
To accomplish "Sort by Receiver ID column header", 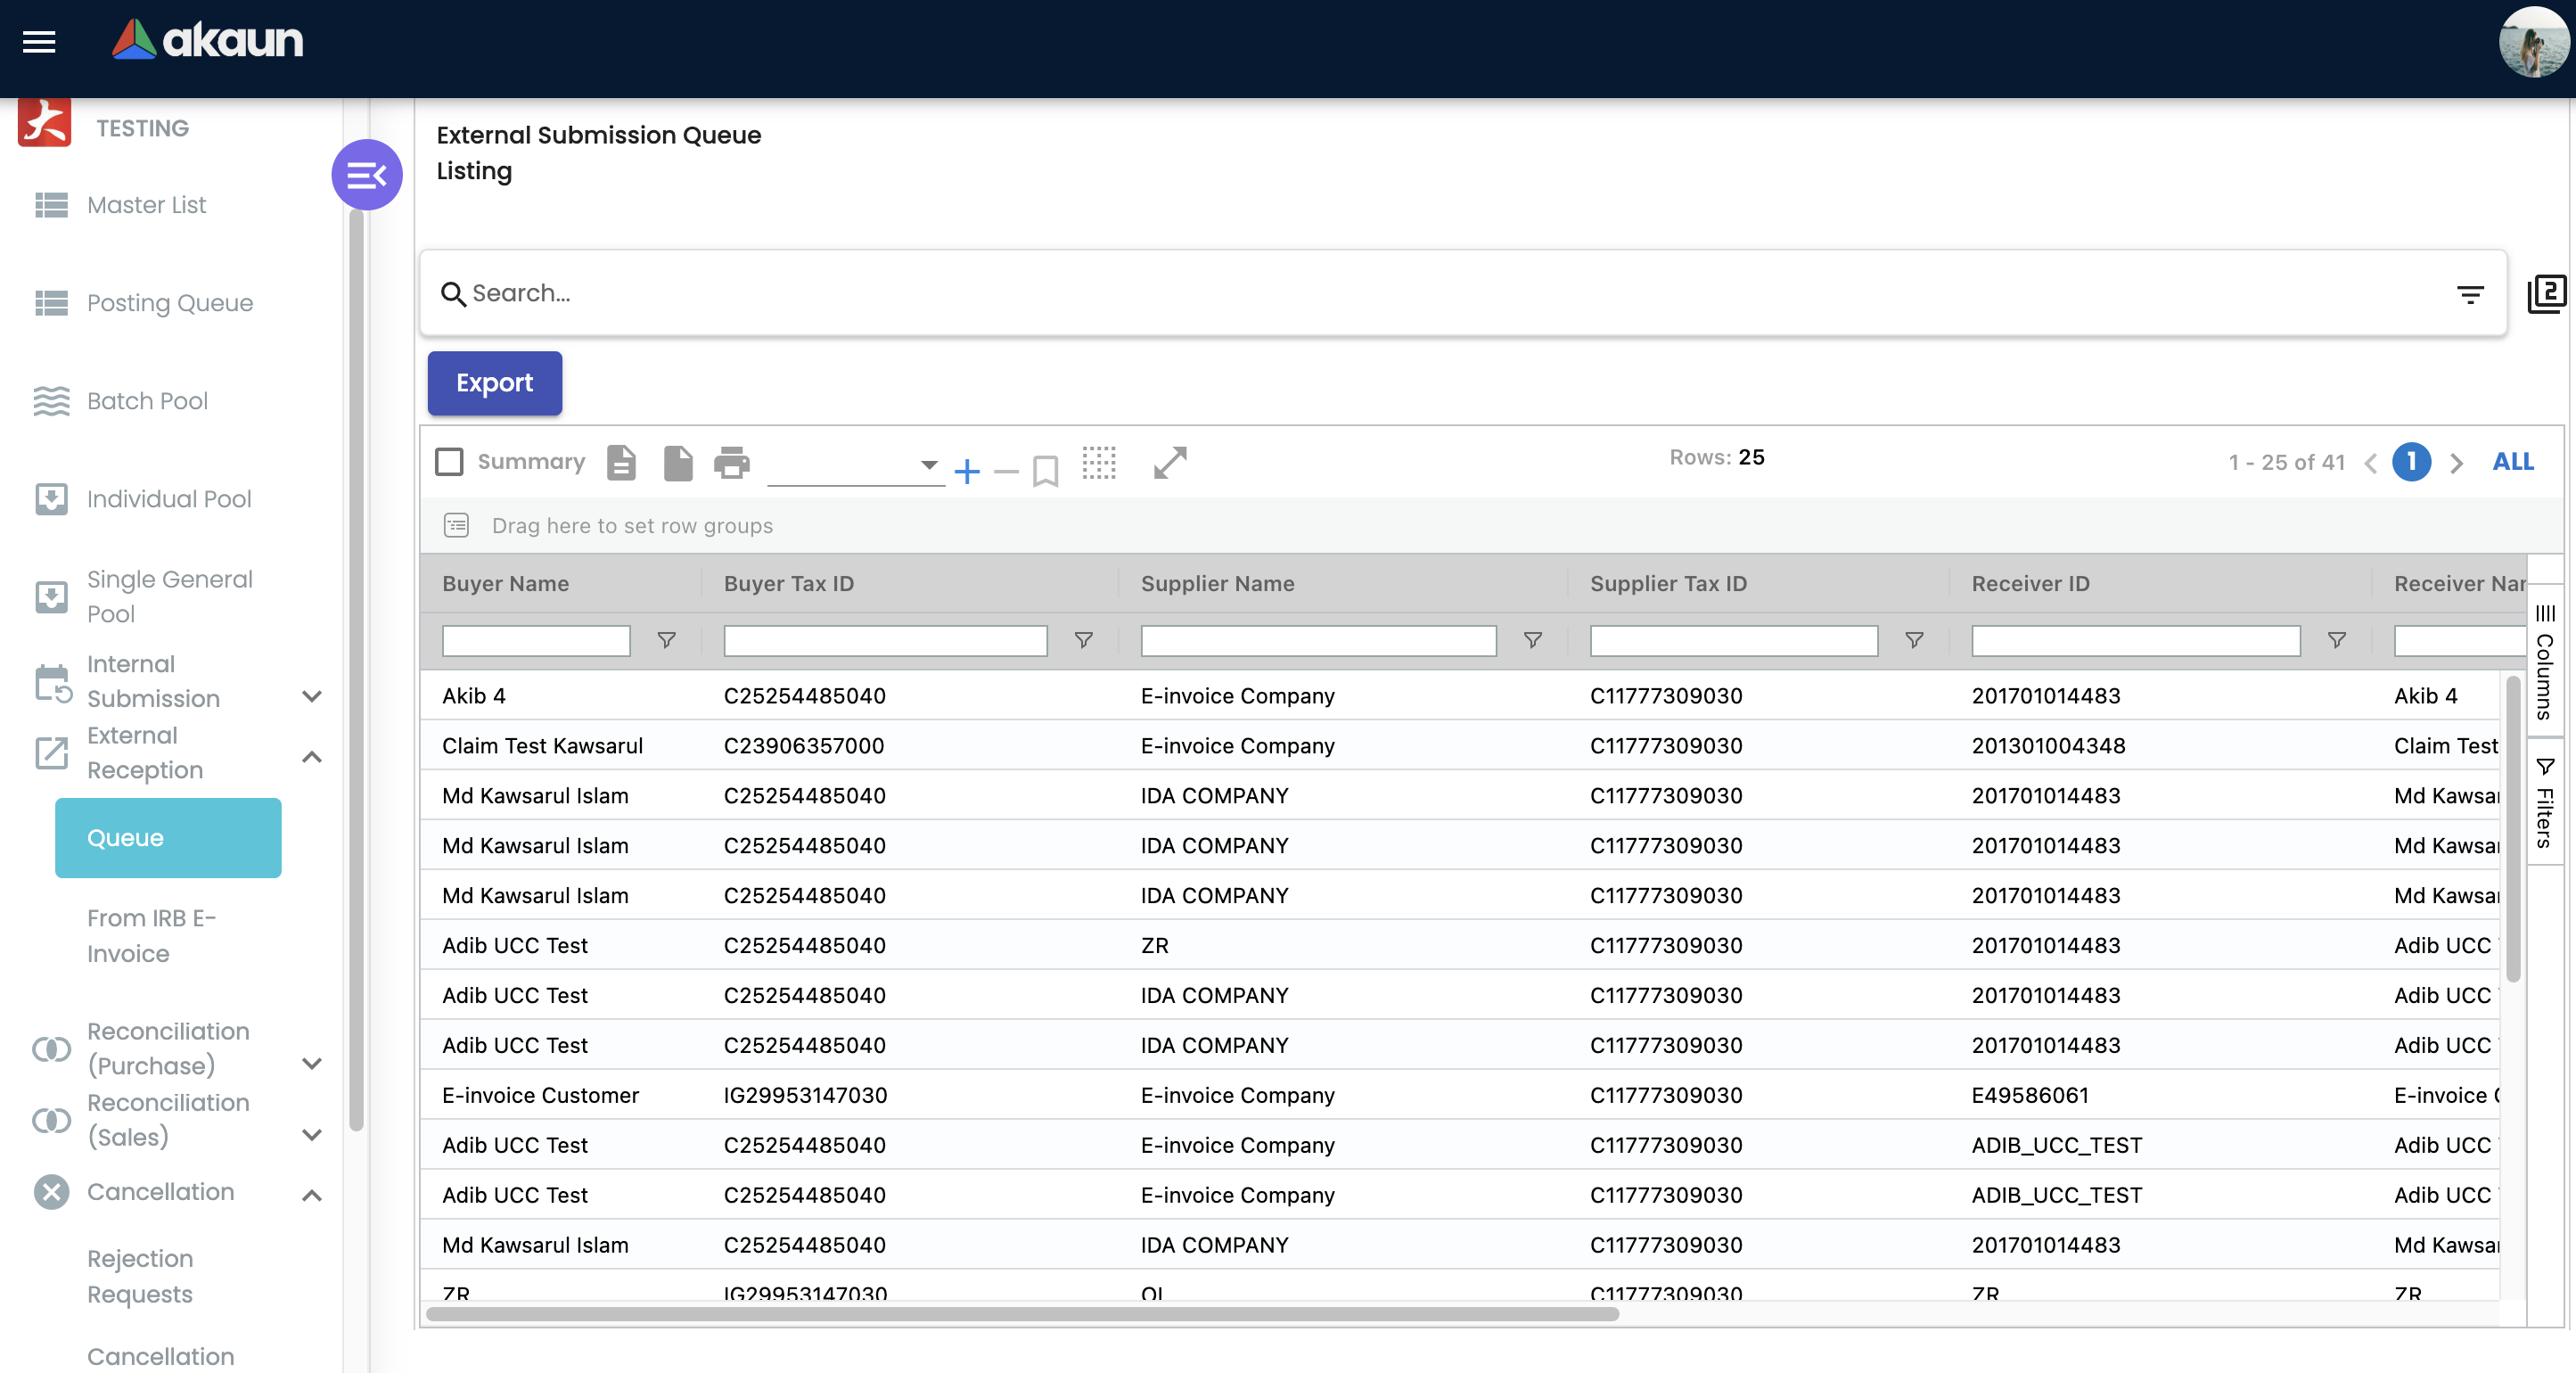I will click(2030, 584).
